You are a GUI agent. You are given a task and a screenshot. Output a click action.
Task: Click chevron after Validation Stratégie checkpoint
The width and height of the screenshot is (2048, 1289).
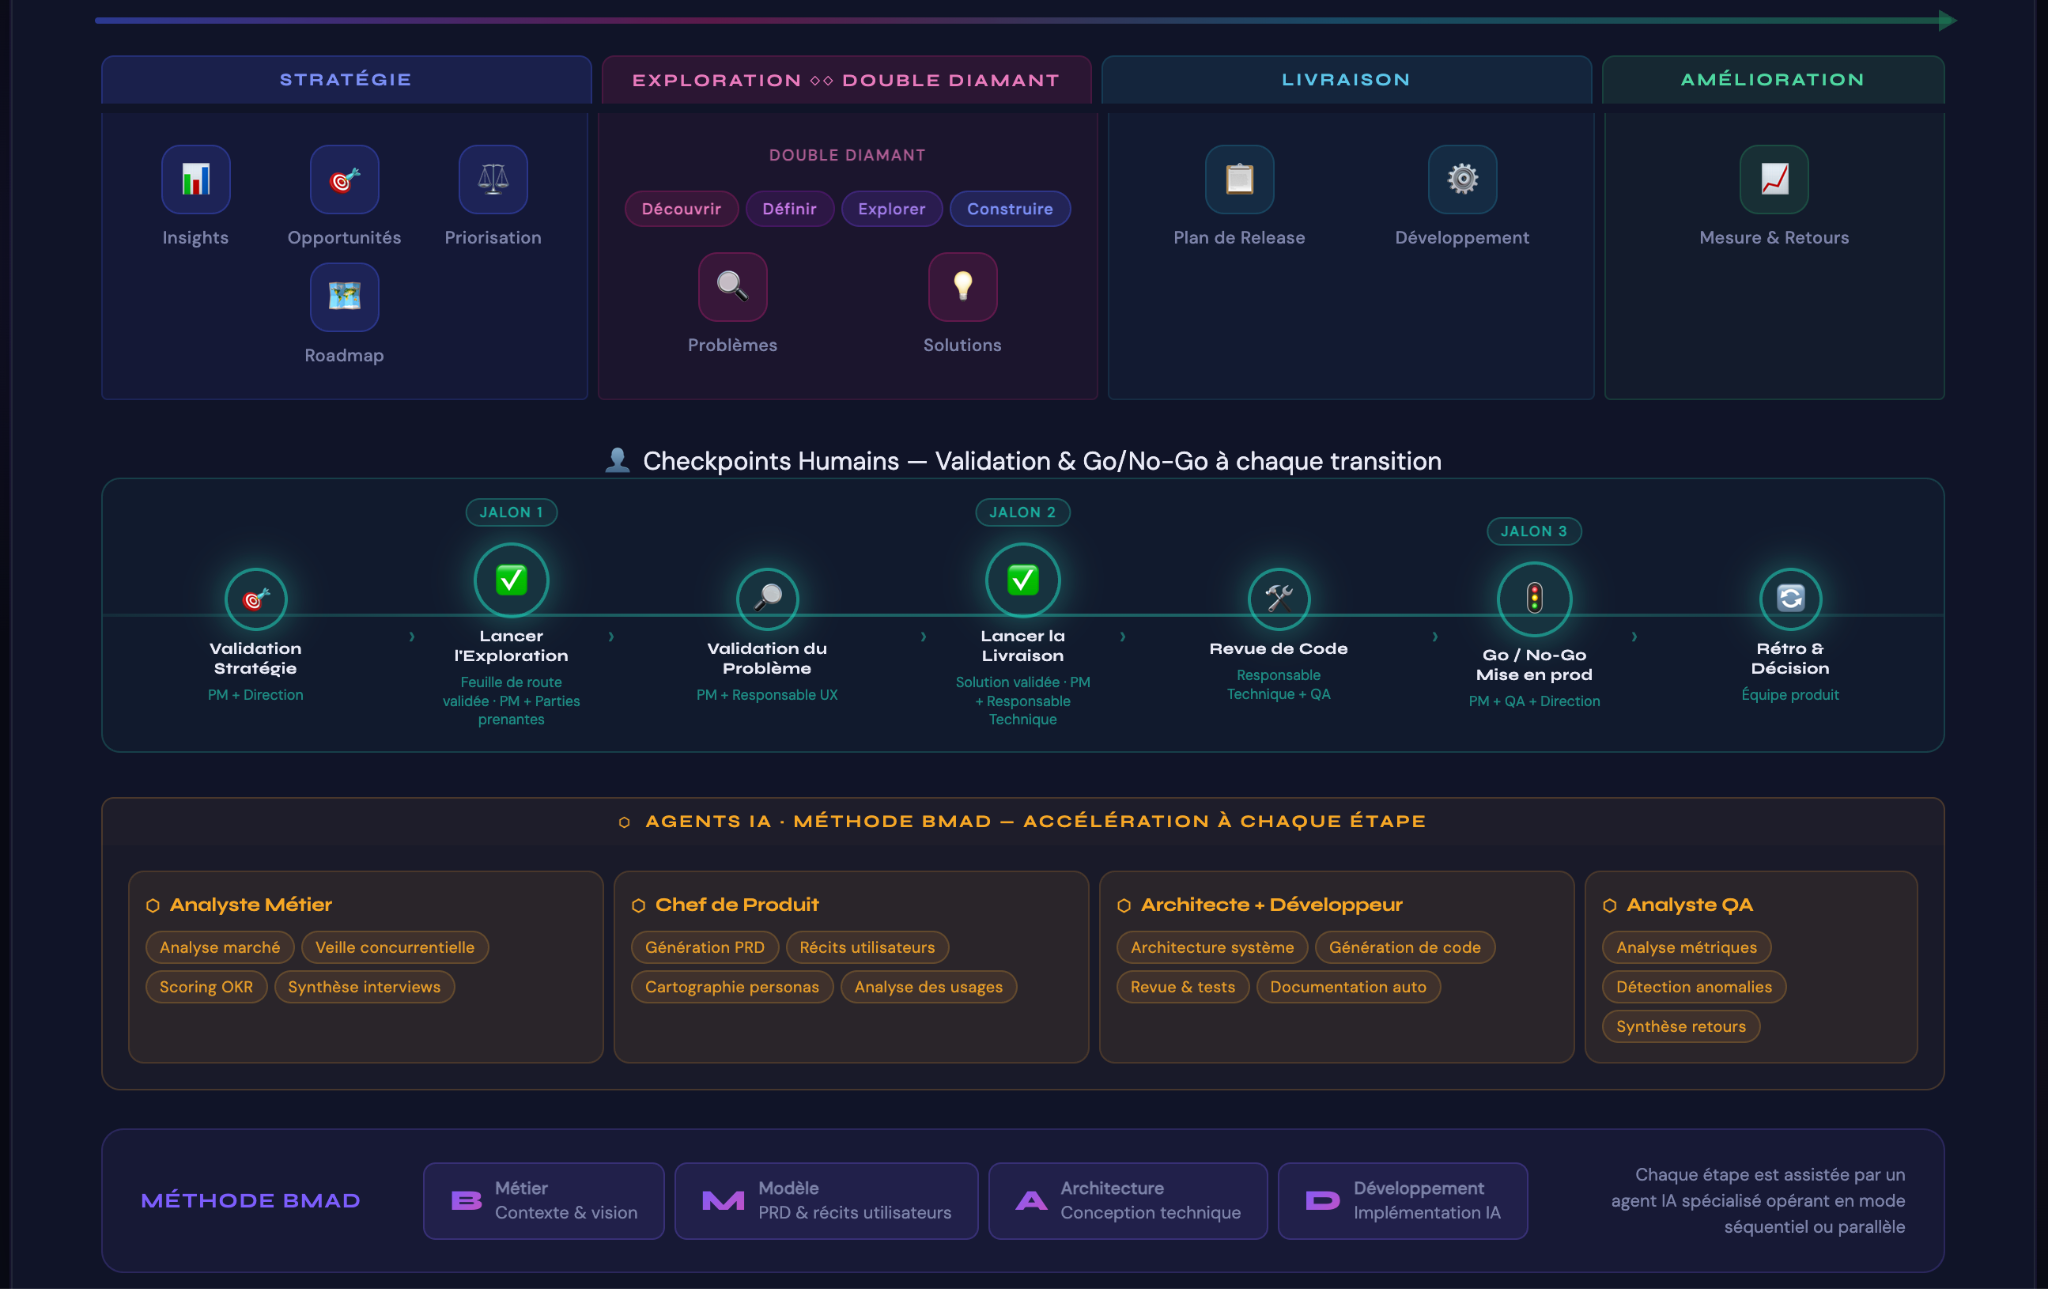[411, 637]
